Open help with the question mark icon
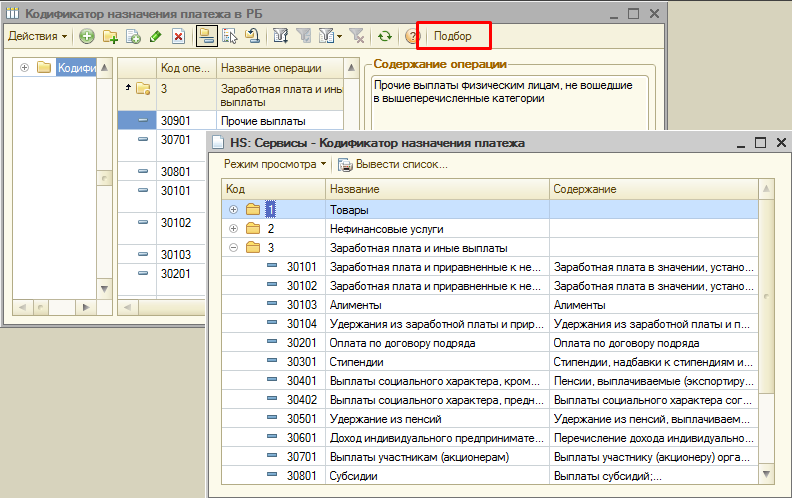This screenshot has width=792, height=498. (x=410, y=37)
